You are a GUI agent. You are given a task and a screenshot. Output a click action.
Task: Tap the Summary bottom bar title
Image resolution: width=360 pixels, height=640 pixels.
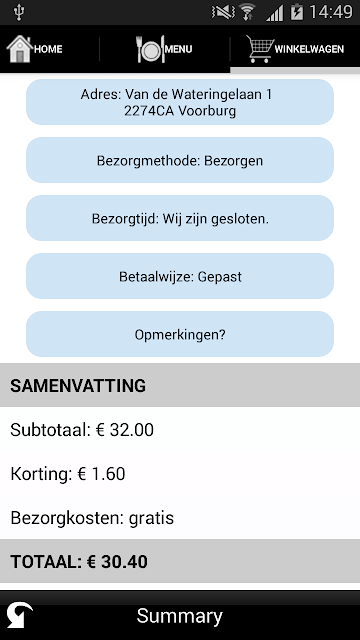pyautogui.click(x=180, y=616)
